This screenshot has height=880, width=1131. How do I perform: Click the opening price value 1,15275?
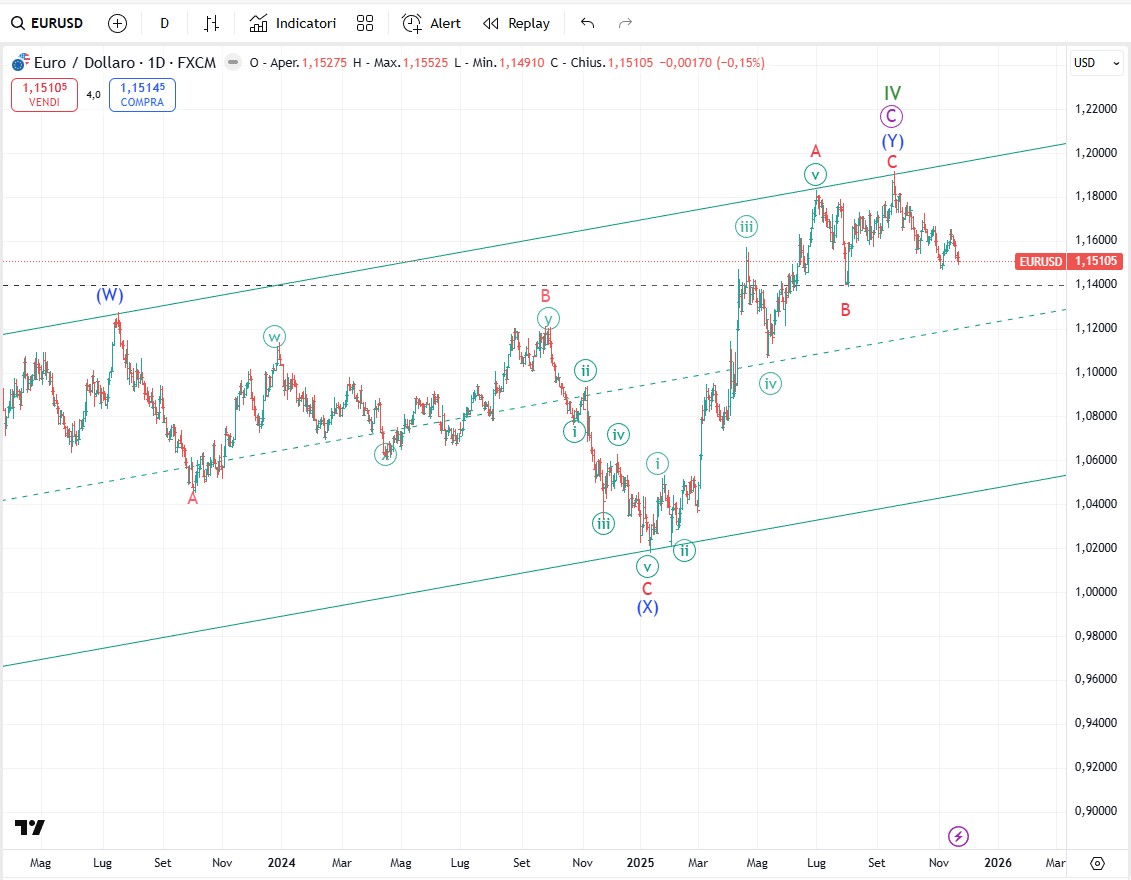click(325, 63)
